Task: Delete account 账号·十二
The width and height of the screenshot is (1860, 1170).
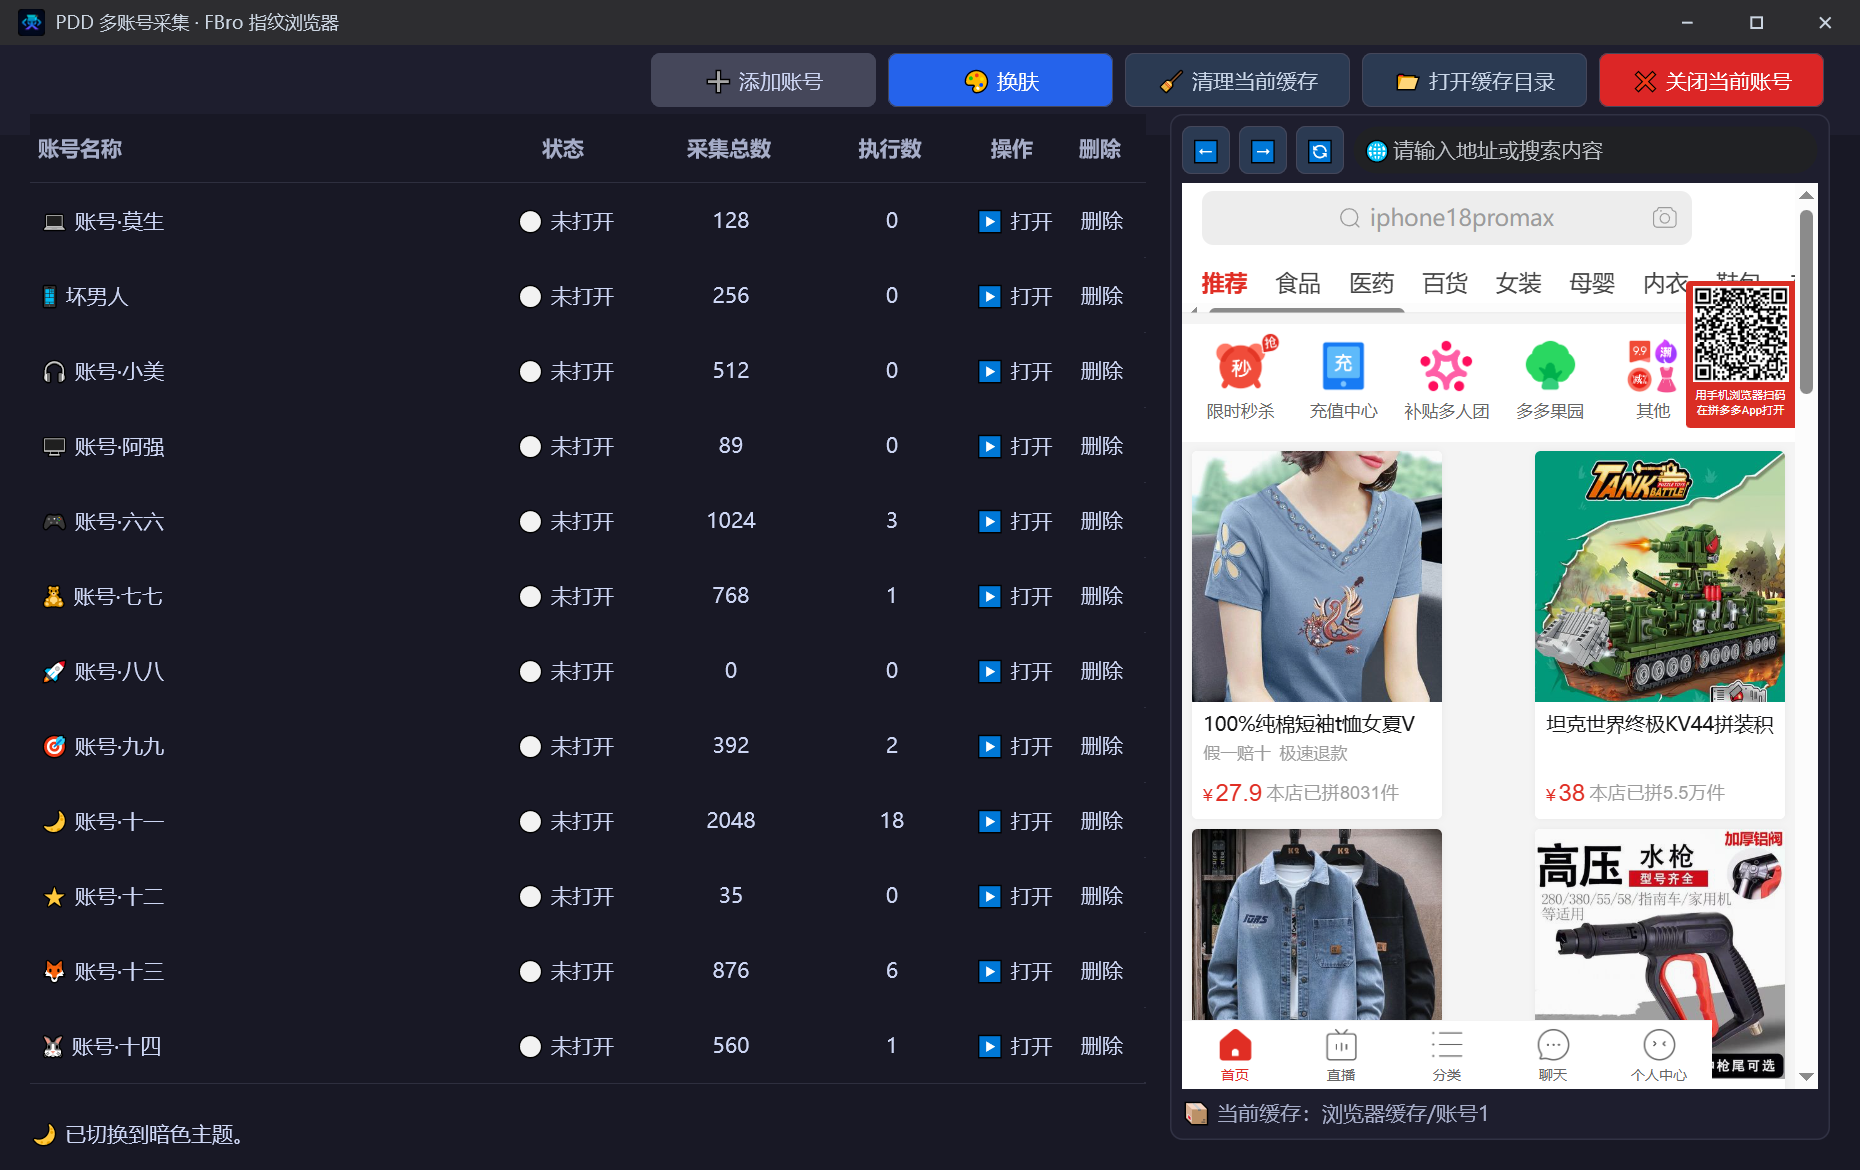Action: tap(1101, 896)
